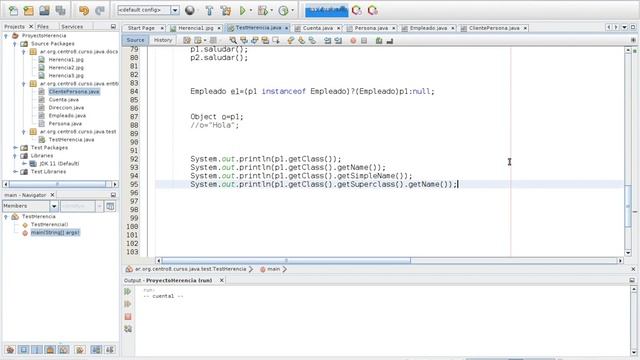This screenshot has width=640, height=360.
Task: Expand the JDK 11 (Default) node
Action: point(24,164)
